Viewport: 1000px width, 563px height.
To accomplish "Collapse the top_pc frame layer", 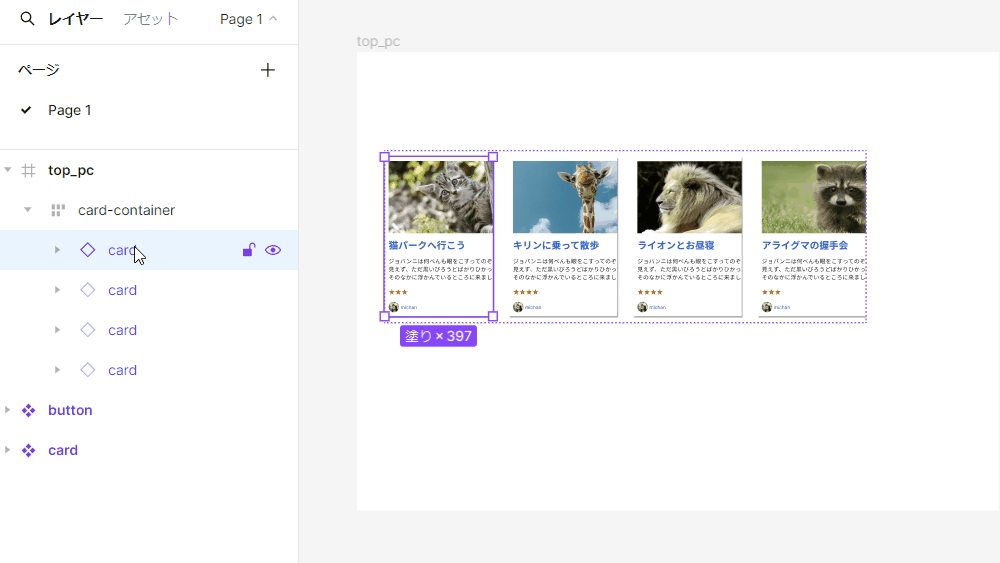I will pos(8,170).
